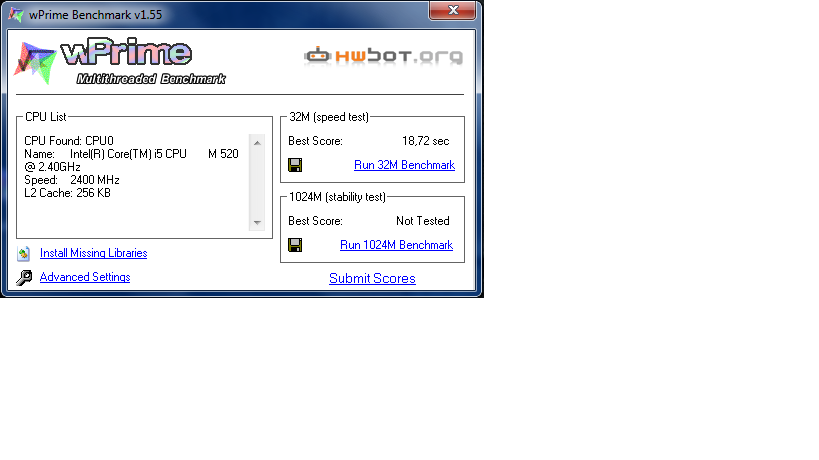Click the Intel Core i5 CPU name line
The height and width of the screenshot is (460, 819).
click(131, 154)
